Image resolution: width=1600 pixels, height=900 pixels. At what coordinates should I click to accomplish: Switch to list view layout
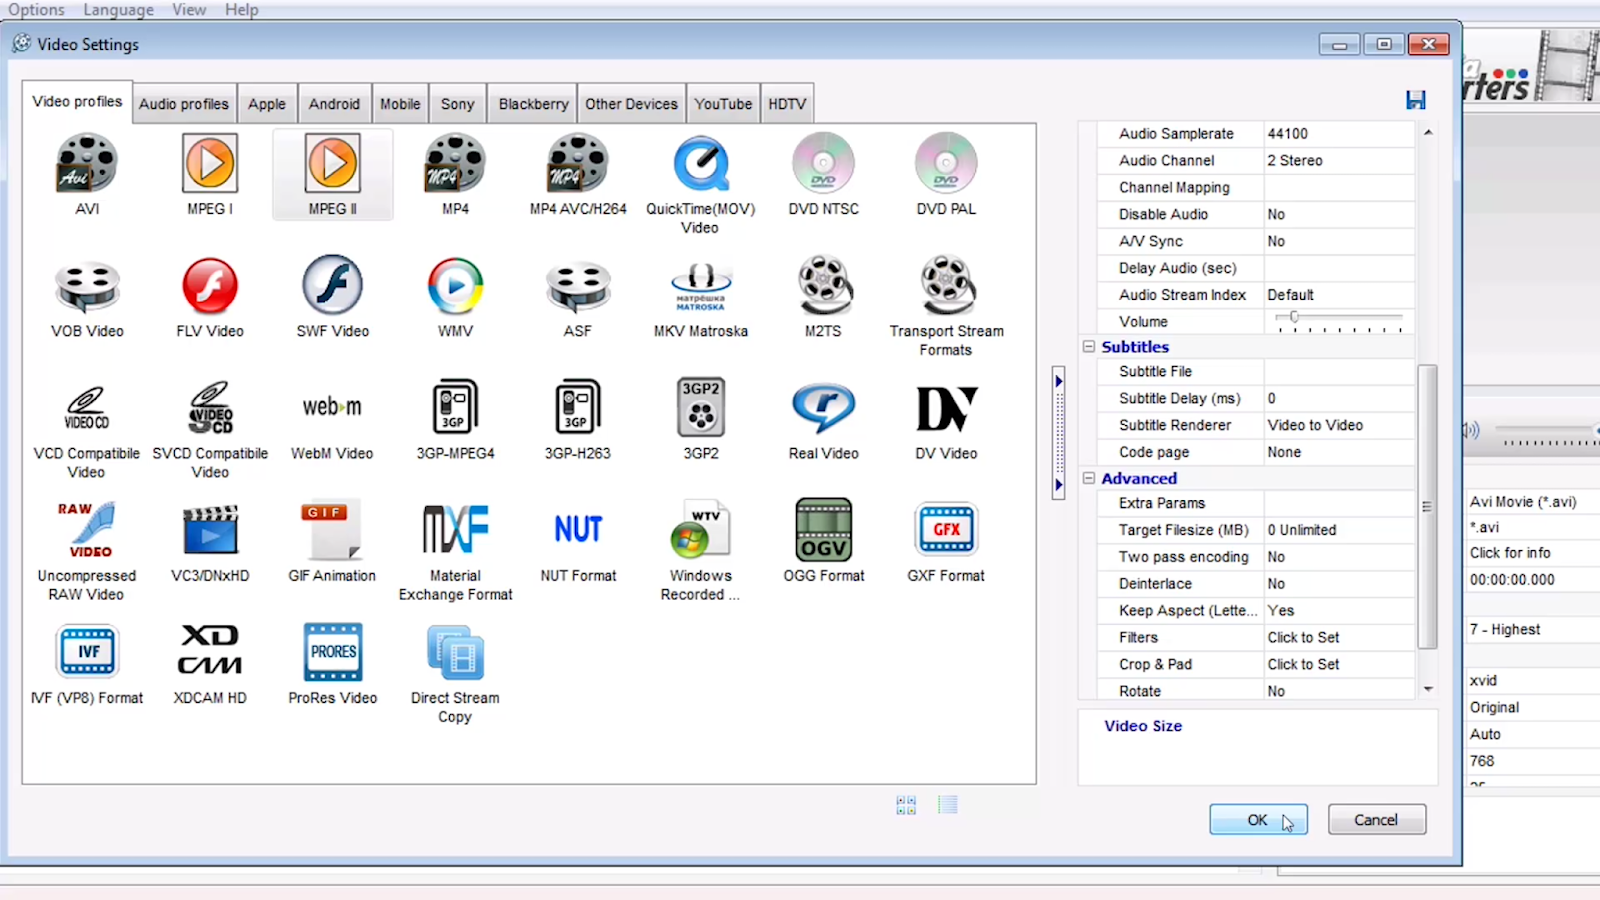948,805
